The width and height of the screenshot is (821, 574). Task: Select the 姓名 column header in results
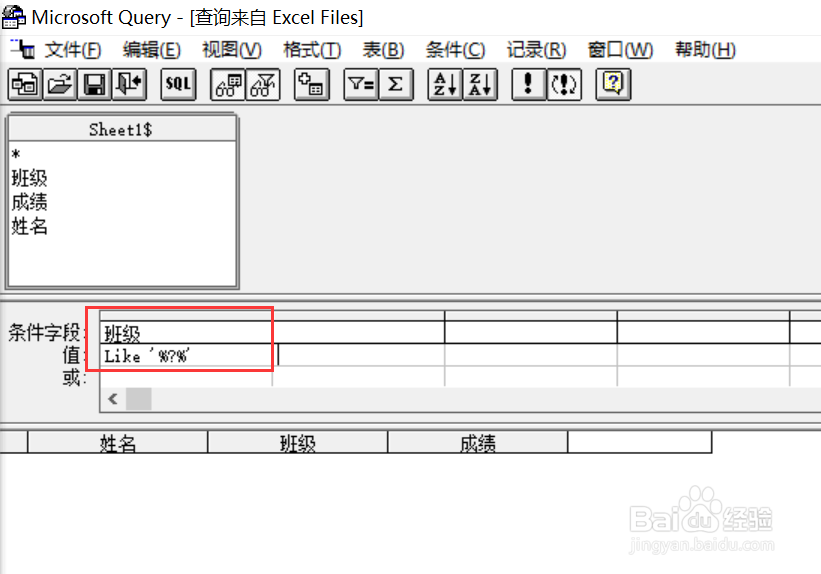[118, 443]
